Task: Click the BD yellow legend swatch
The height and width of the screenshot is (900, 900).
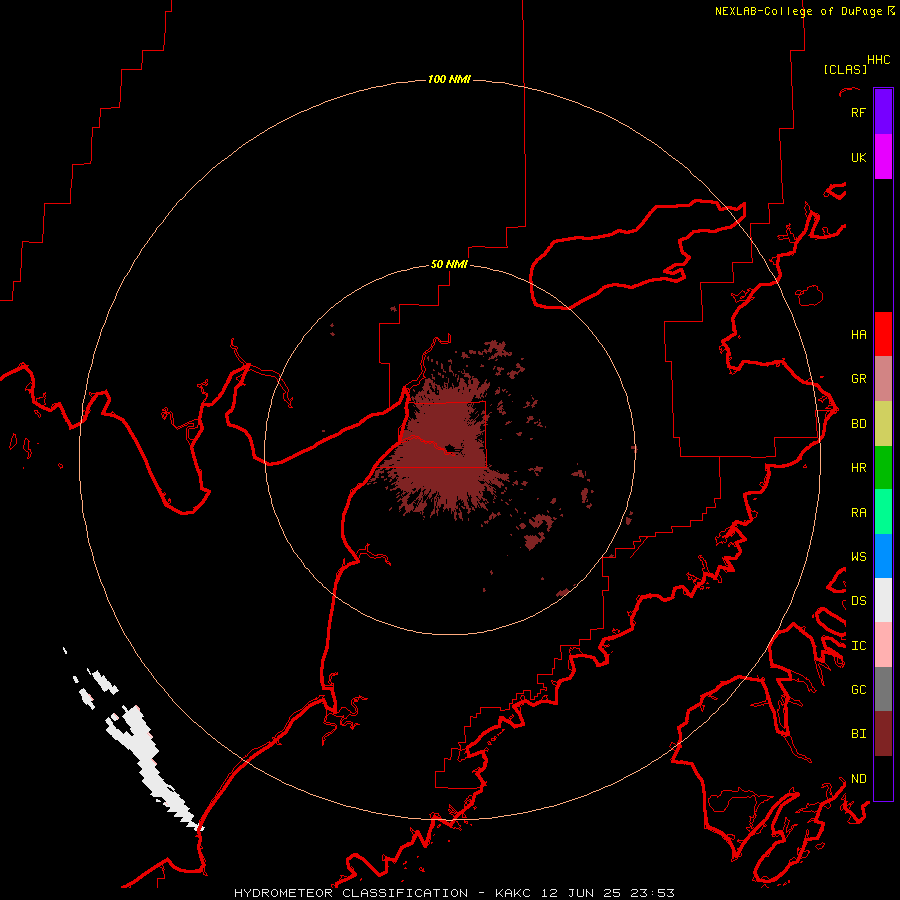Action: click(883, 424)
